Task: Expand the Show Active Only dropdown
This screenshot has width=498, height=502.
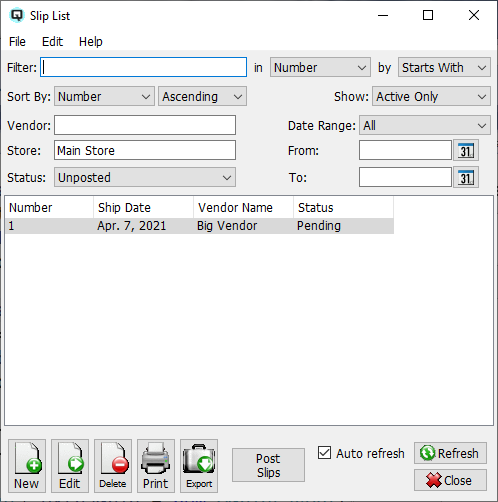Action: (x=431, y=96)
